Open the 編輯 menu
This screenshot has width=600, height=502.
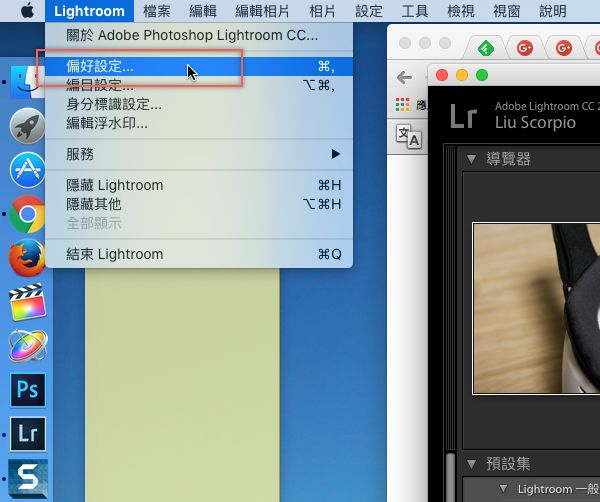[x=203, y=11]
